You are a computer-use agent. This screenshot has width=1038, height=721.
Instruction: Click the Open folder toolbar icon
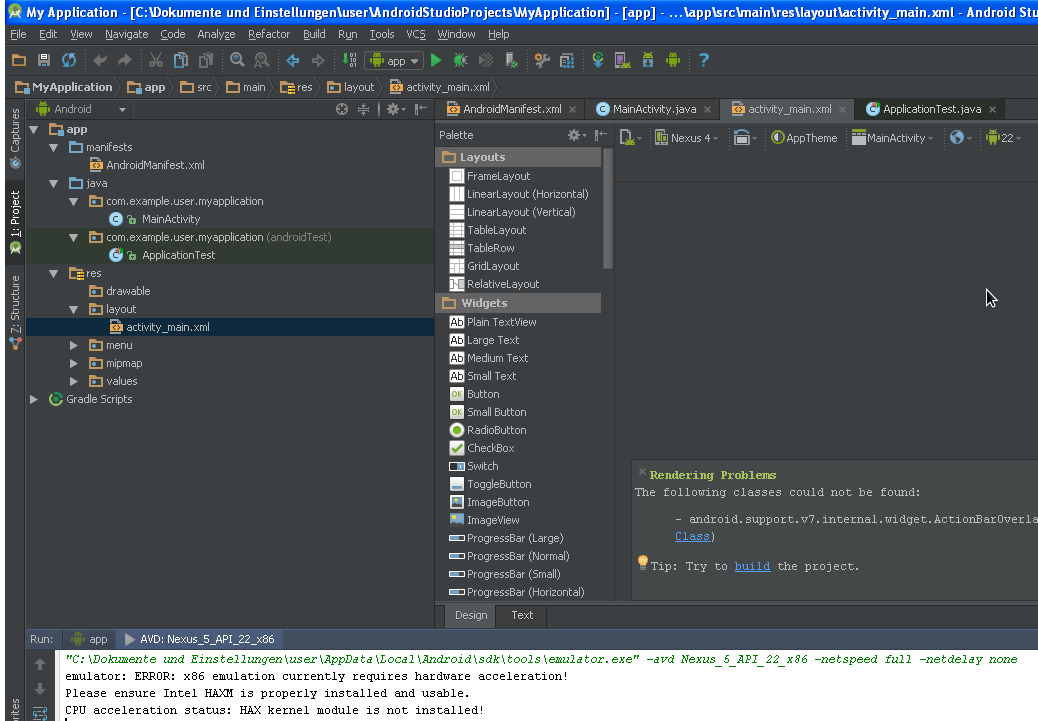tap(19, 60)
